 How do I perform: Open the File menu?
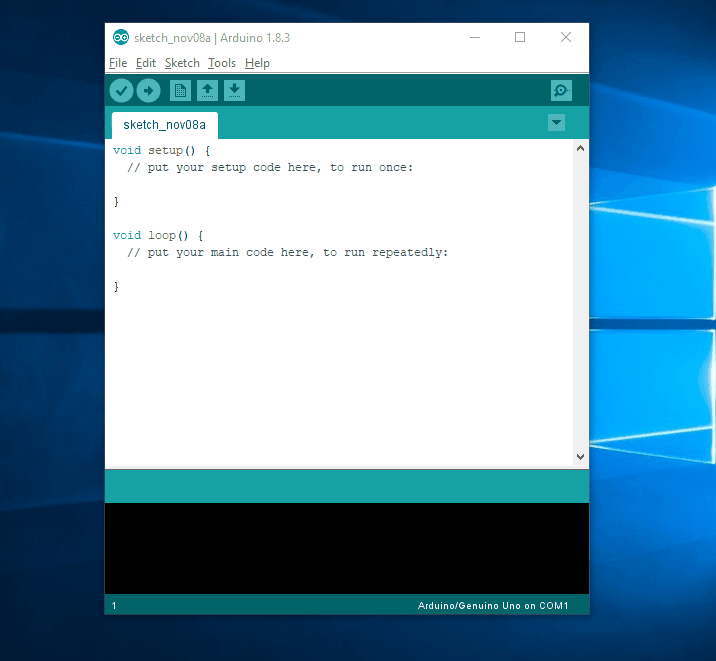pos(118,63)
